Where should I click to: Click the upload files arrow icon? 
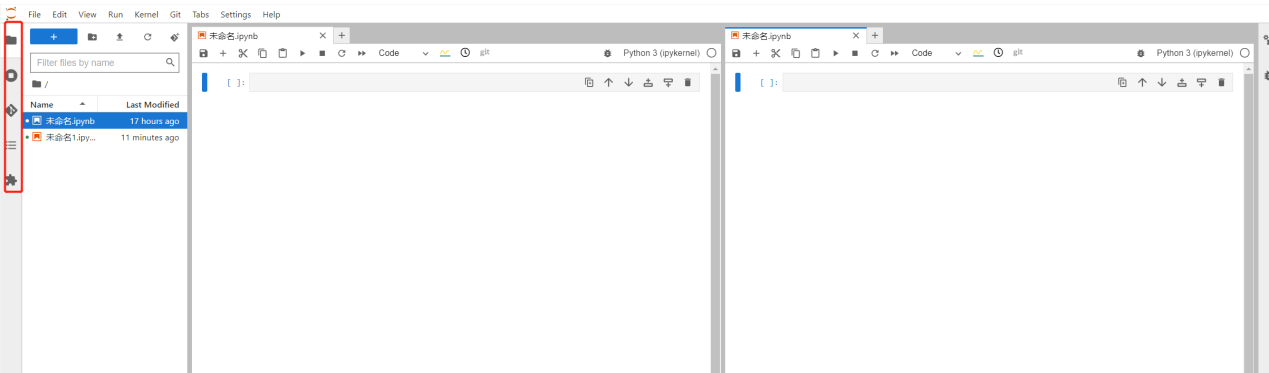[x=120, y=37]
